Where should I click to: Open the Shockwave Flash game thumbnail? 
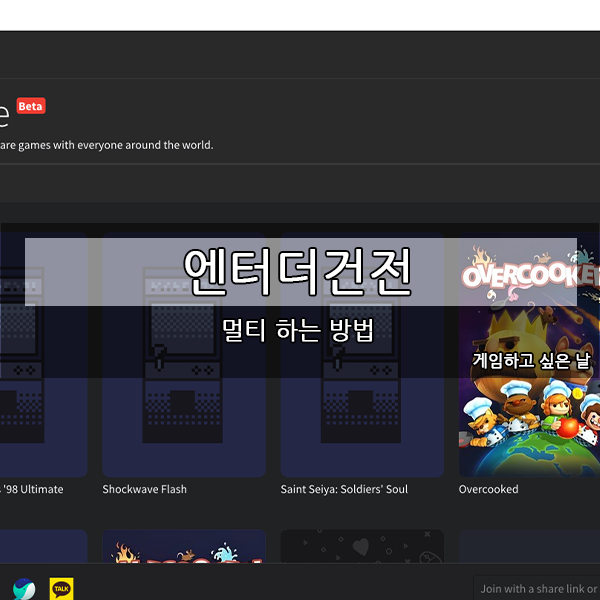(x=184, y=354)
